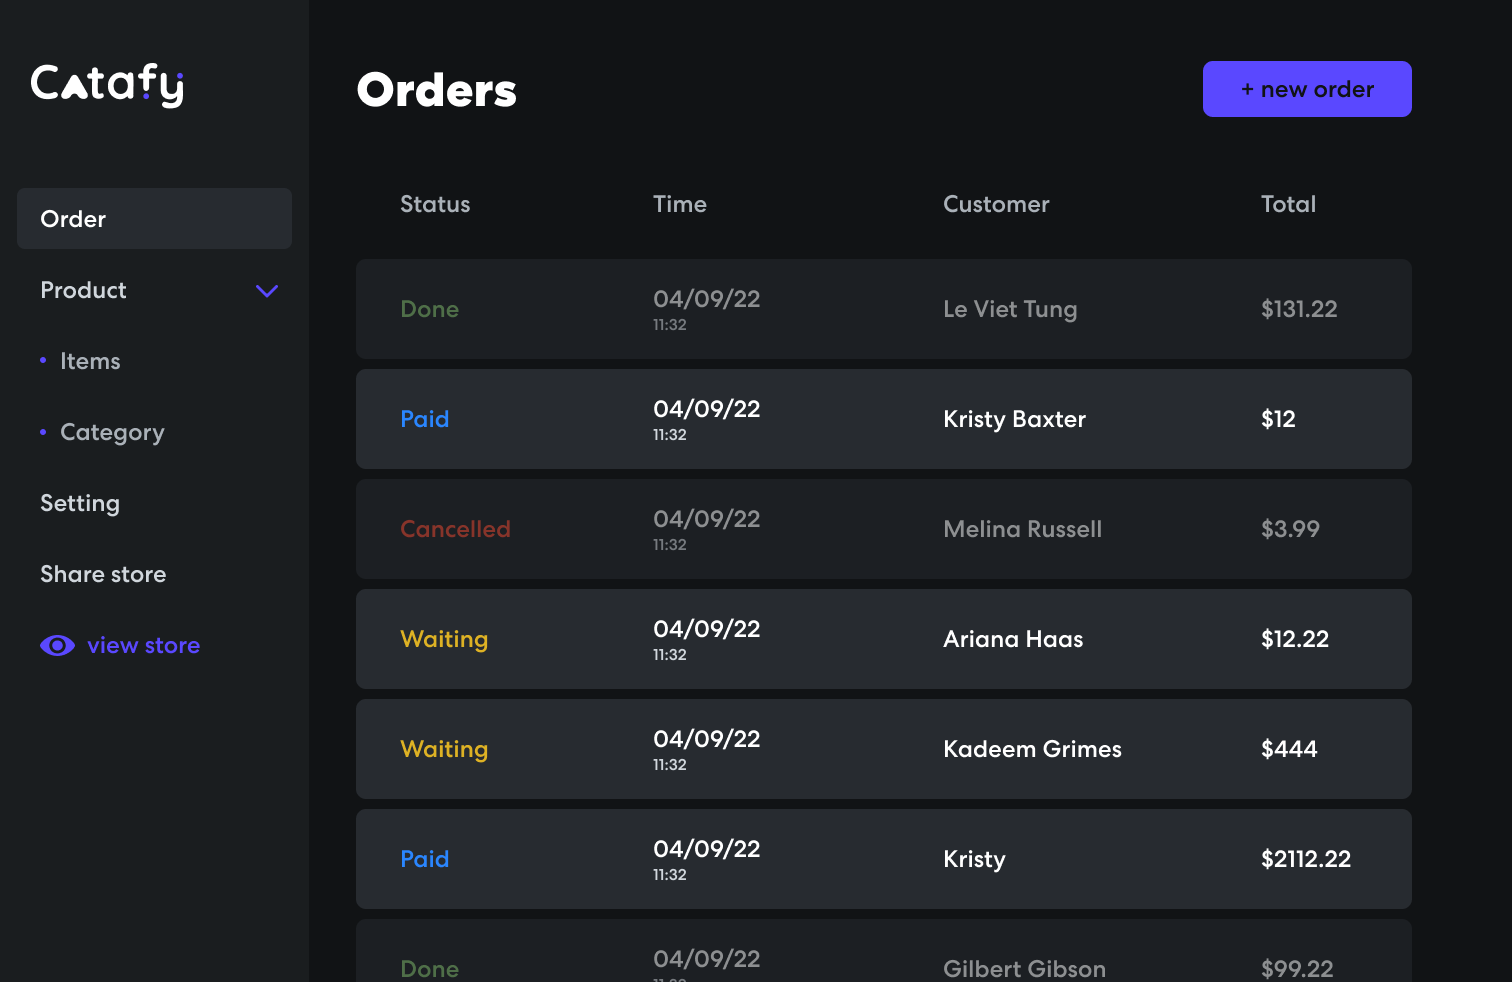This screenshot has height=982, width=1512.
Task: Open Items under Product
Action: click(90, 362)
